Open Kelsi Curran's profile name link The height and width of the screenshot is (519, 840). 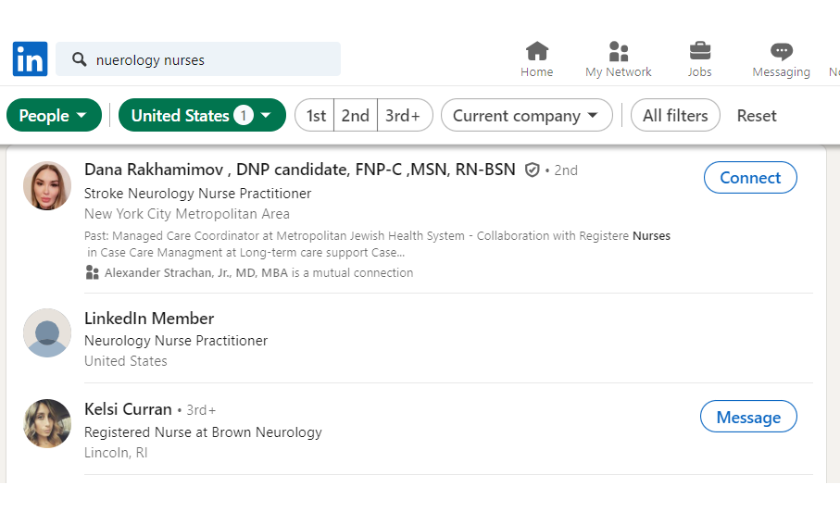128,409
